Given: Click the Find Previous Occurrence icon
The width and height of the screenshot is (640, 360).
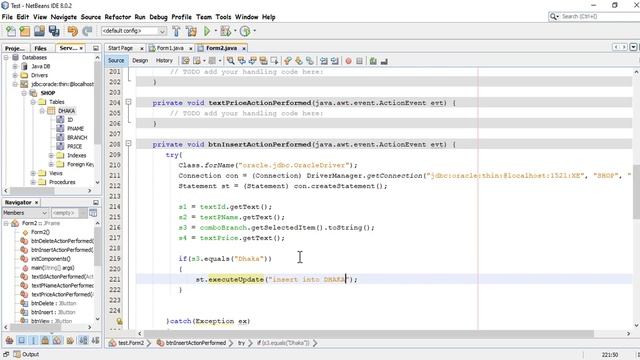Looking at the screenshot, I should click(x=242, y=61).
